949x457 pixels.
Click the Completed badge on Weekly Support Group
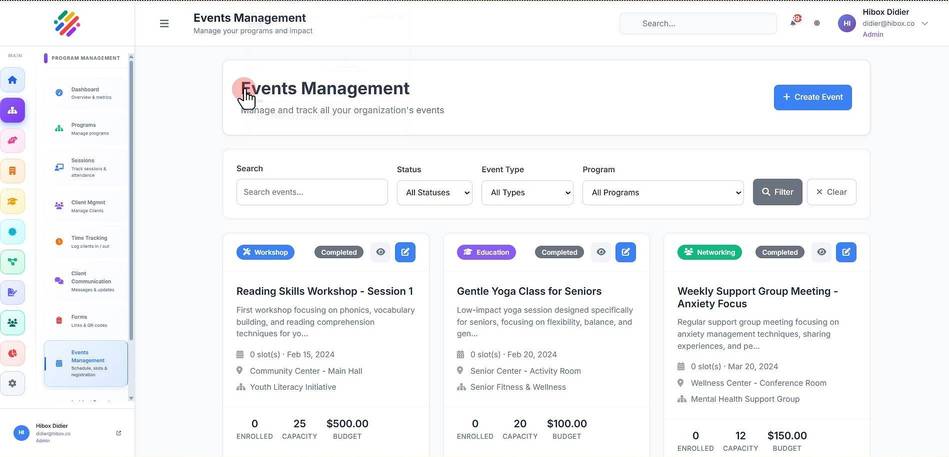pyautogui.click(x=780, y=252)
